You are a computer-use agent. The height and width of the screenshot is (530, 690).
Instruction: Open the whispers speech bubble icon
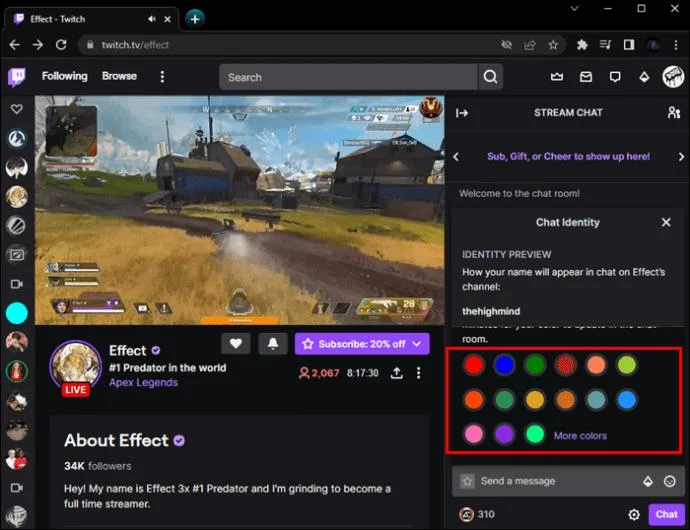click(615, 77)
